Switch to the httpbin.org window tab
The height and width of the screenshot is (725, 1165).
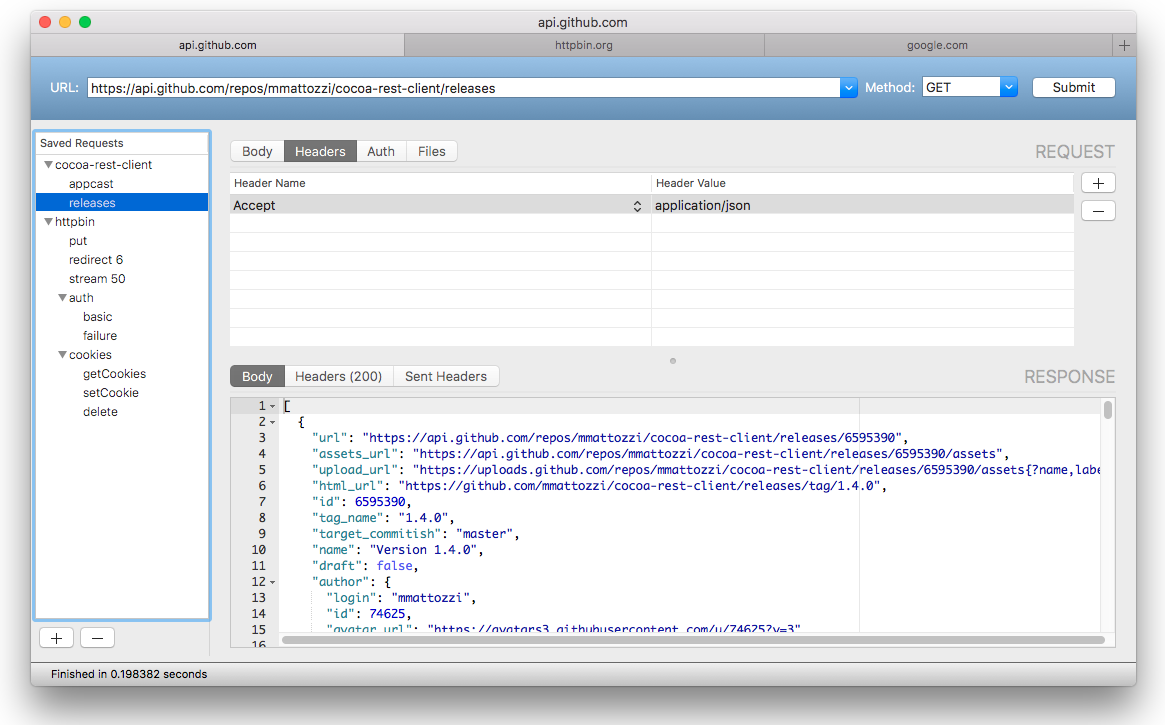pyautogui.click(x=584, y=45)
